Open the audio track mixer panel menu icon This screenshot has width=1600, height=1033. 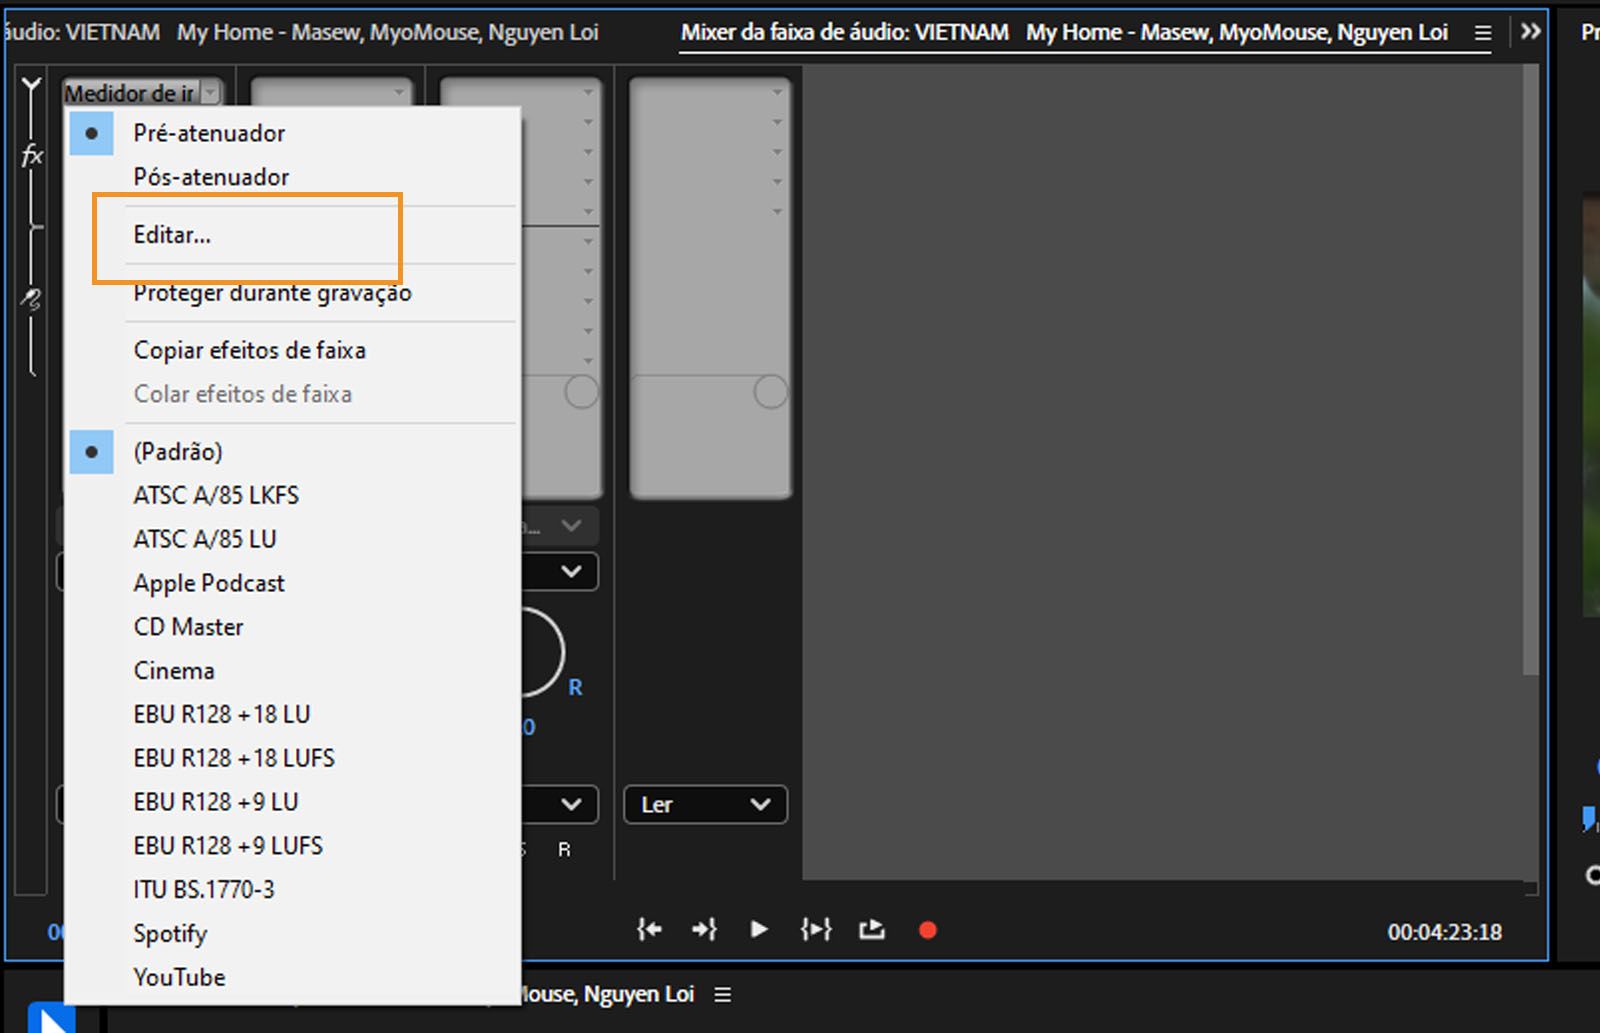pyautogui.click(x=1483, y=33)
